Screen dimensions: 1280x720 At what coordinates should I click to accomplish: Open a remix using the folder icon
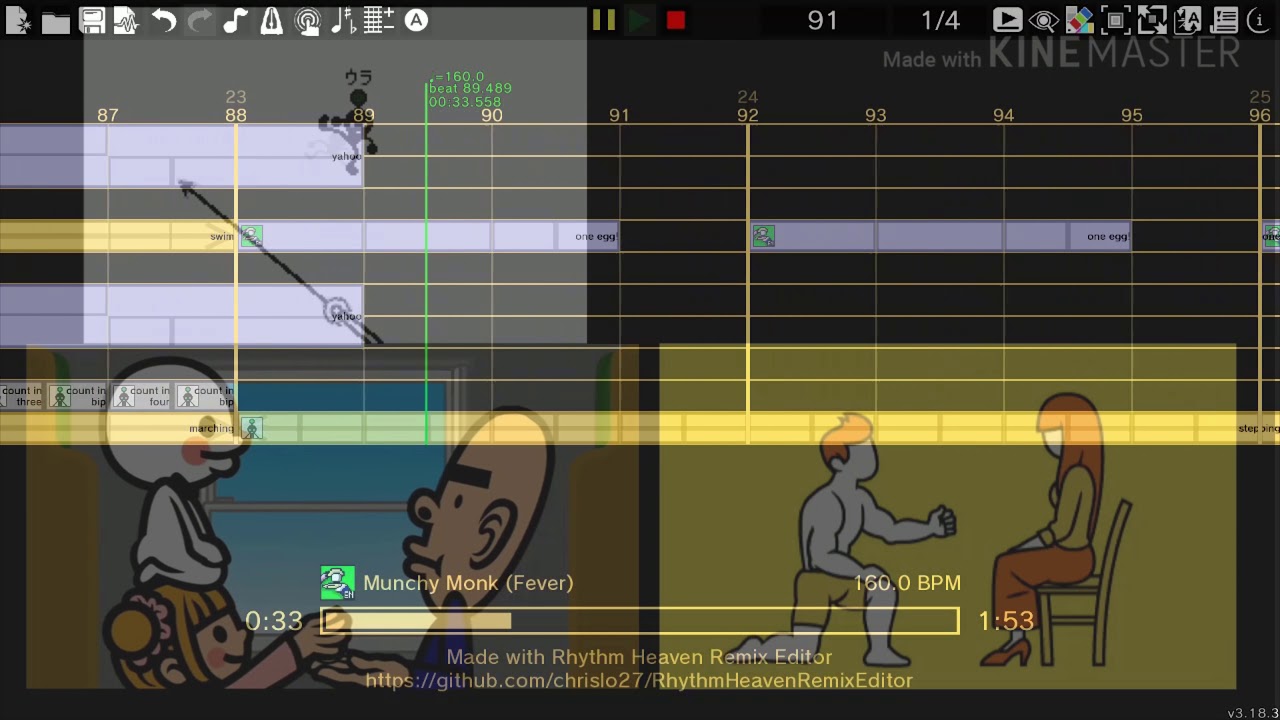click(56, 21)
